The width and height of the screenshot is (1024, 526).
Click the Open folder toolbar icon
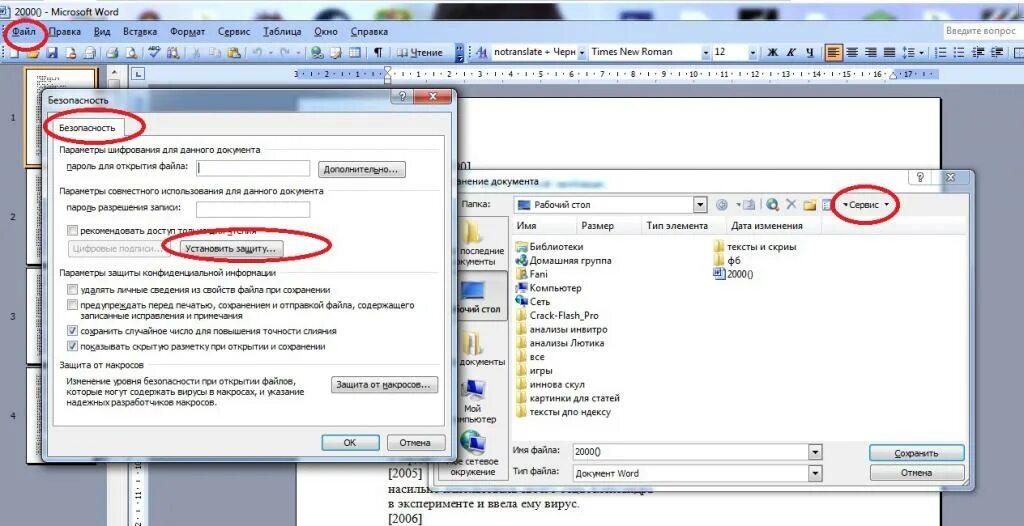(x=33, y=53)
